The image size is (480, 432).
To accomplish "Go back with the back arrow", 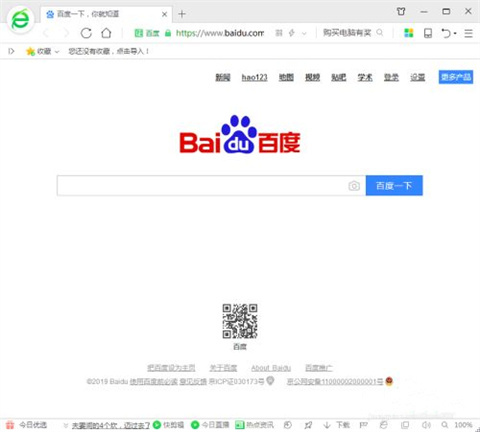I will 46,33.
